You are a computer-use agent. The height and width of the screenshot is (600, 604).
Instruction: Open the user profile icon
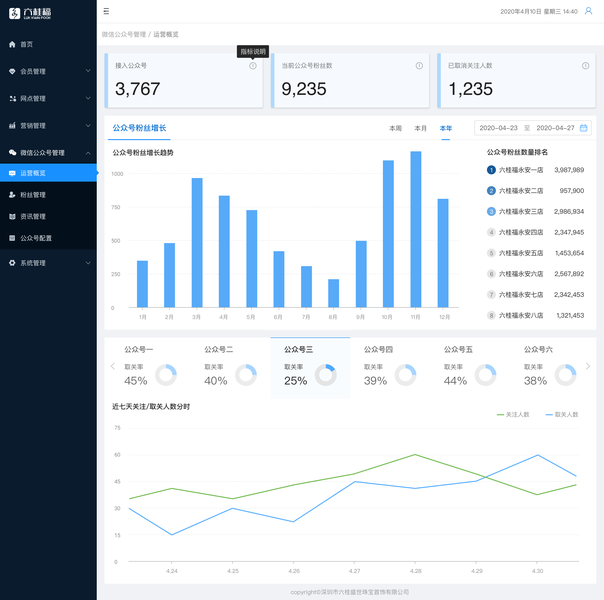click(x=588, y=11)
